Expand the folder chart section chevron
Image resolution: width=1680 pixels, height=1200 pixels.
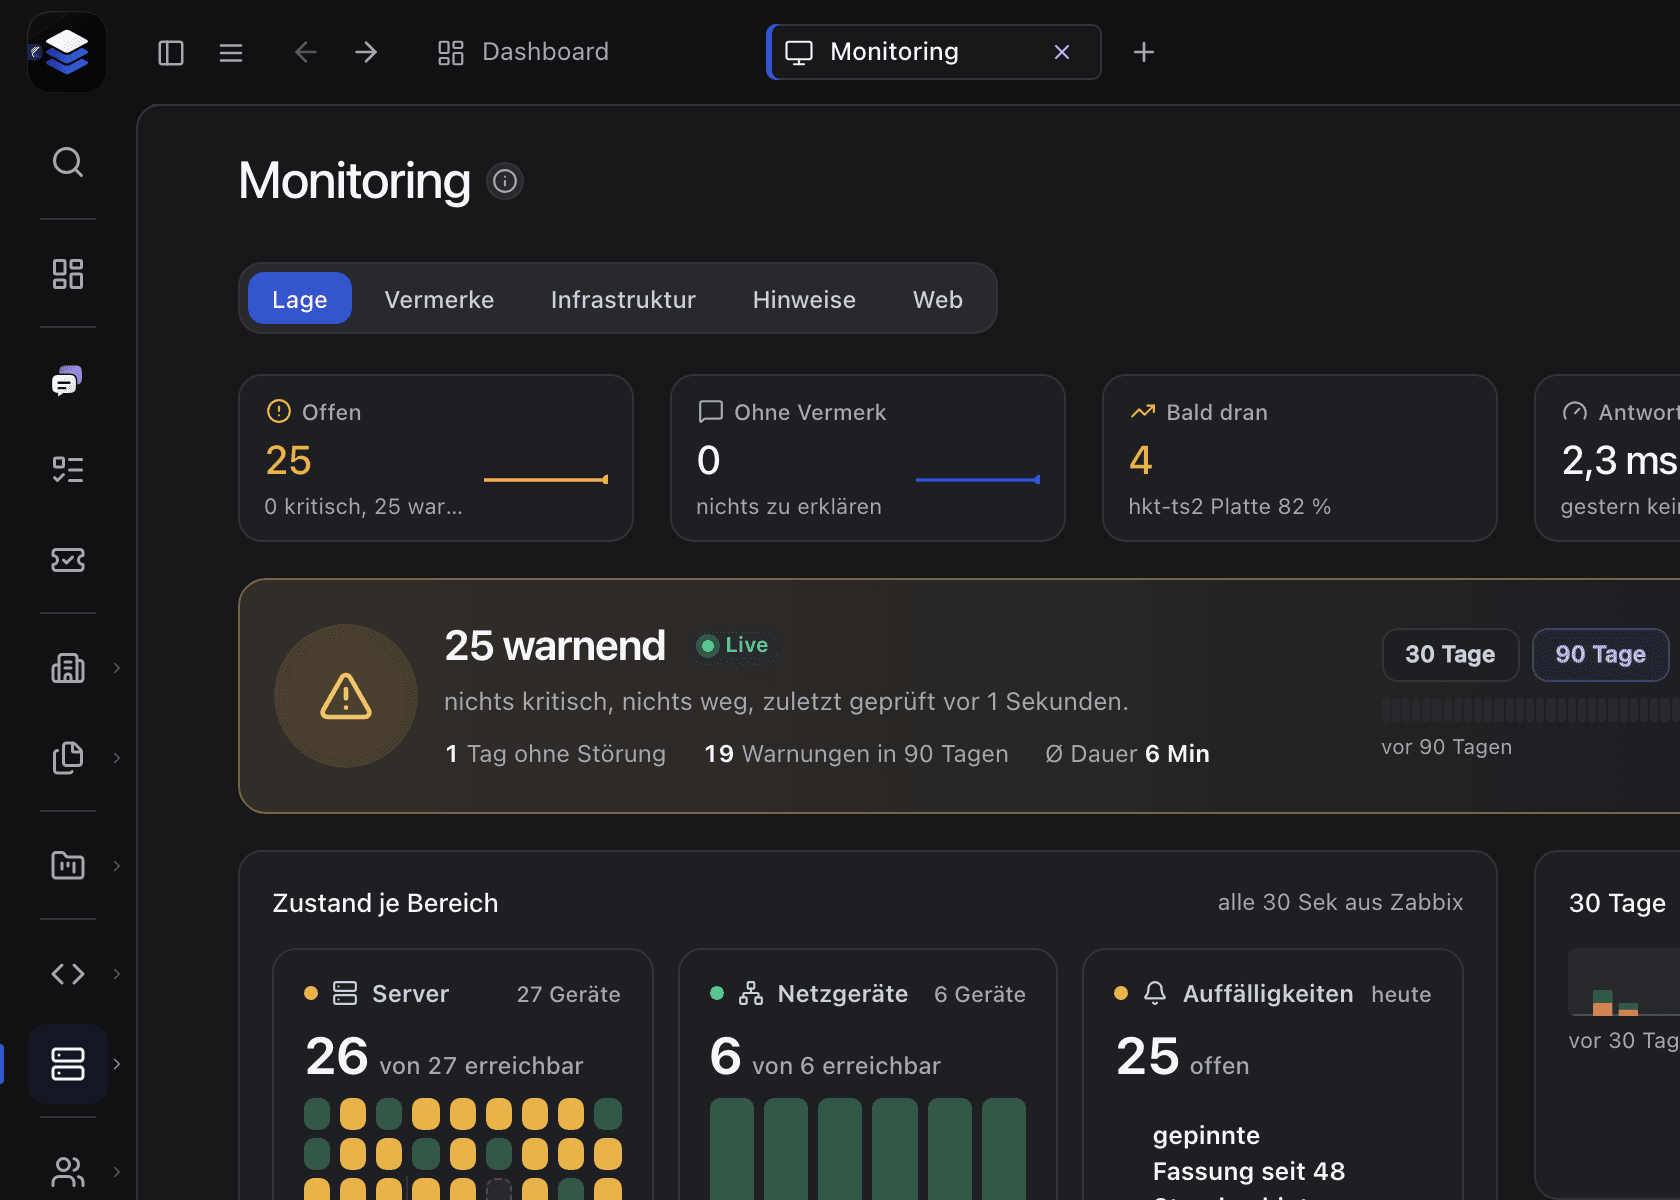point(117,865)
